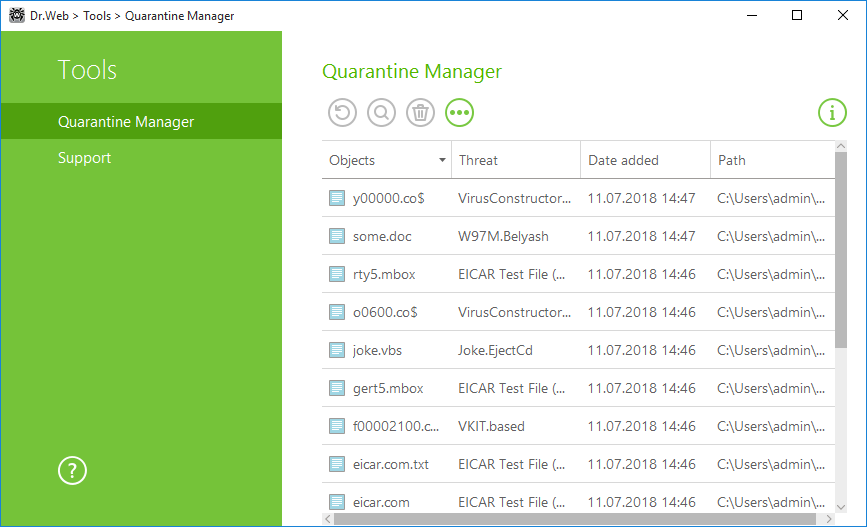Open the quarantine info icon
Screen dimensions: 867x527
point(832,113)
